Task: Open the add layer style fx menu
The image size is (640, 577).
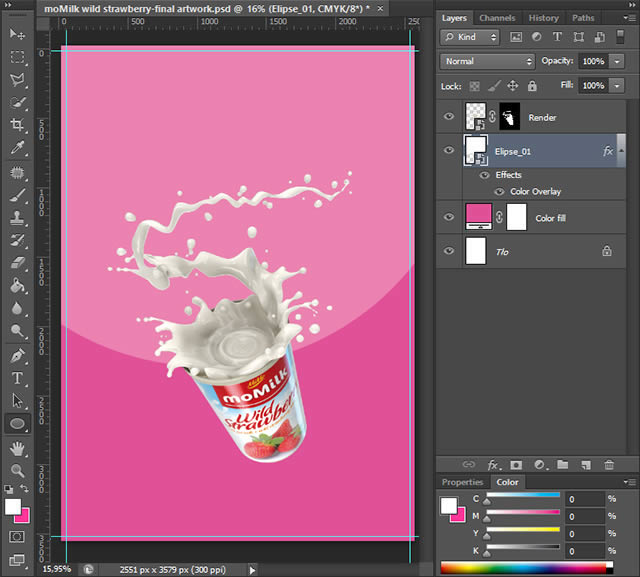Action: tap(493, 465)
